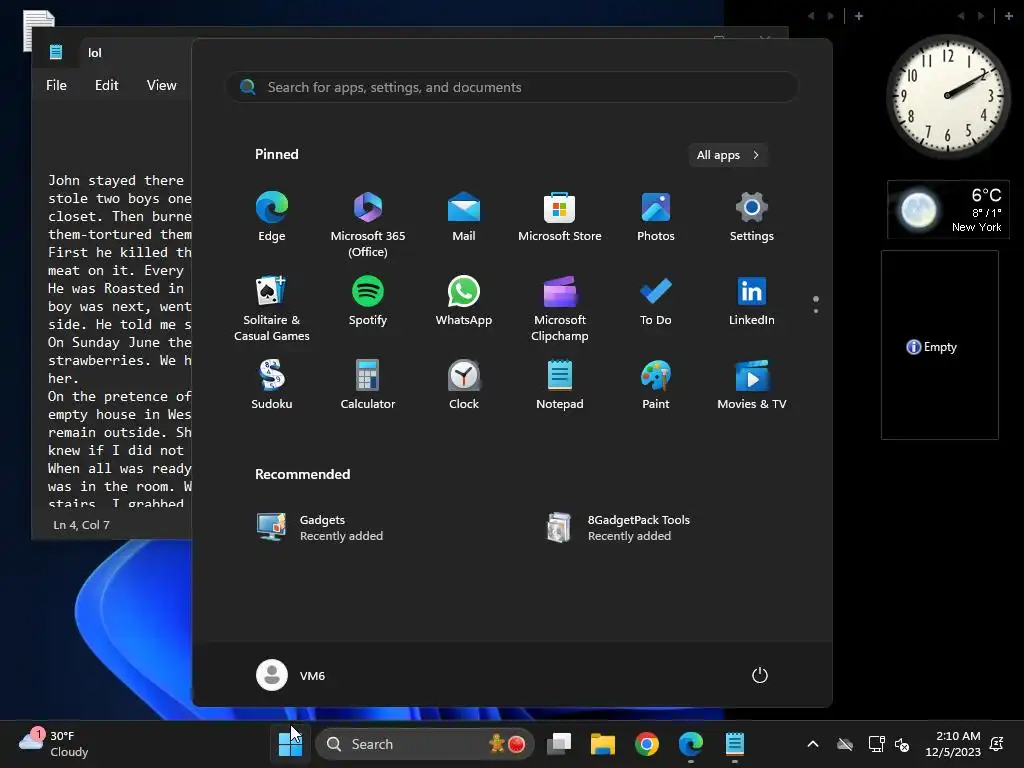Open the Mail app
The height and width of the screenshot is (768, 1024).
pos(464,217)
